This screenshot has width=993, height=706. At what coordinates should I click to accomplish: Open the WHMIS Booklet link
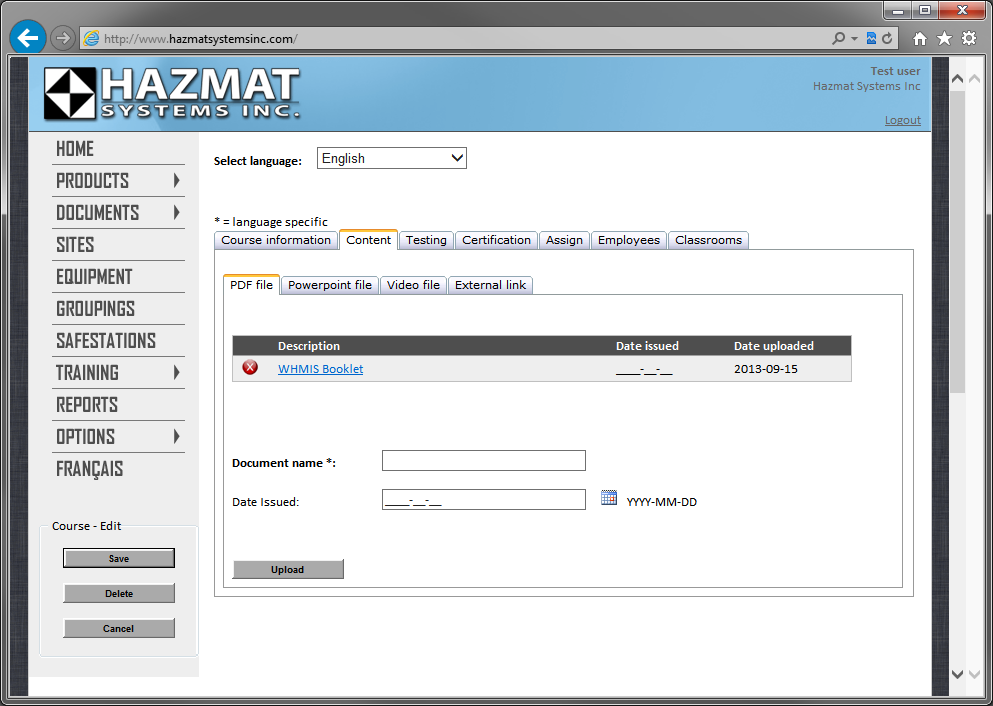[x=320, y=369]
